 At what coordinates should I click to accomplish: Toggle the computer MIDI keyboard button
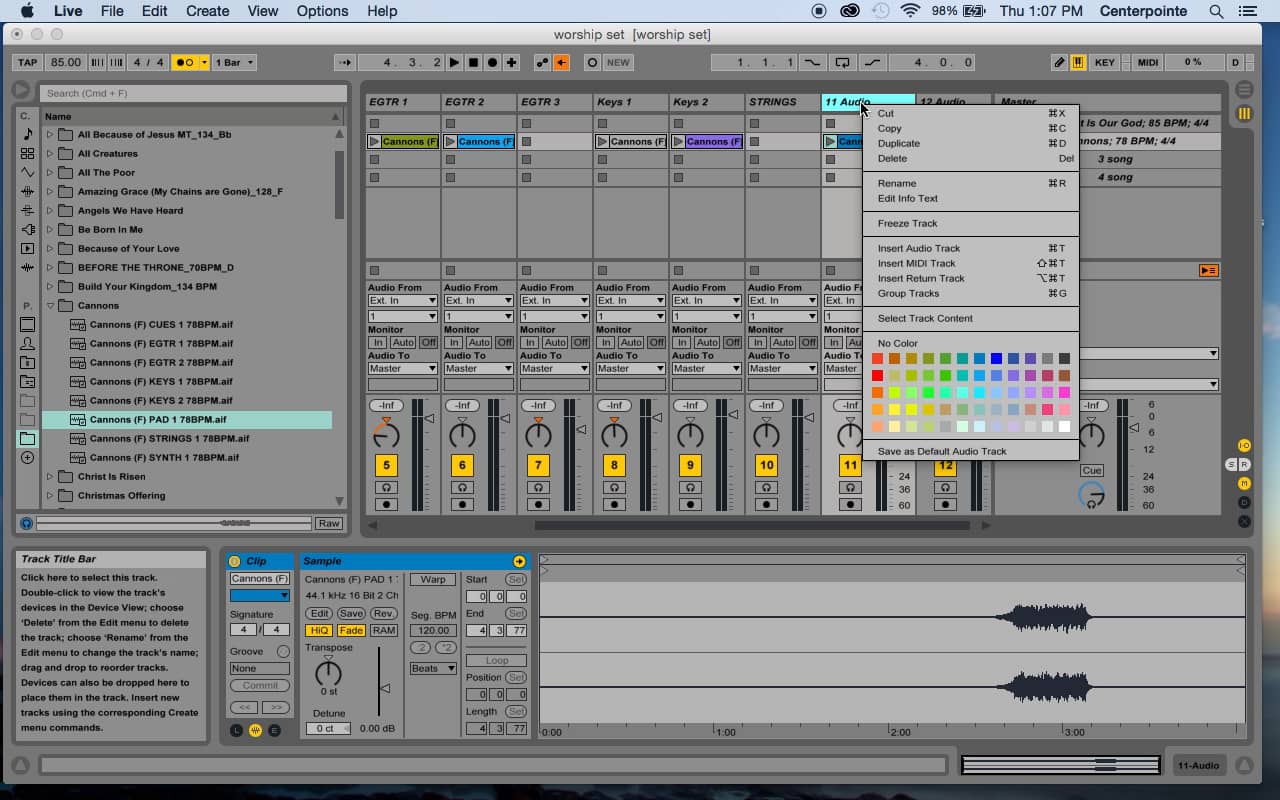(1079, 62)
